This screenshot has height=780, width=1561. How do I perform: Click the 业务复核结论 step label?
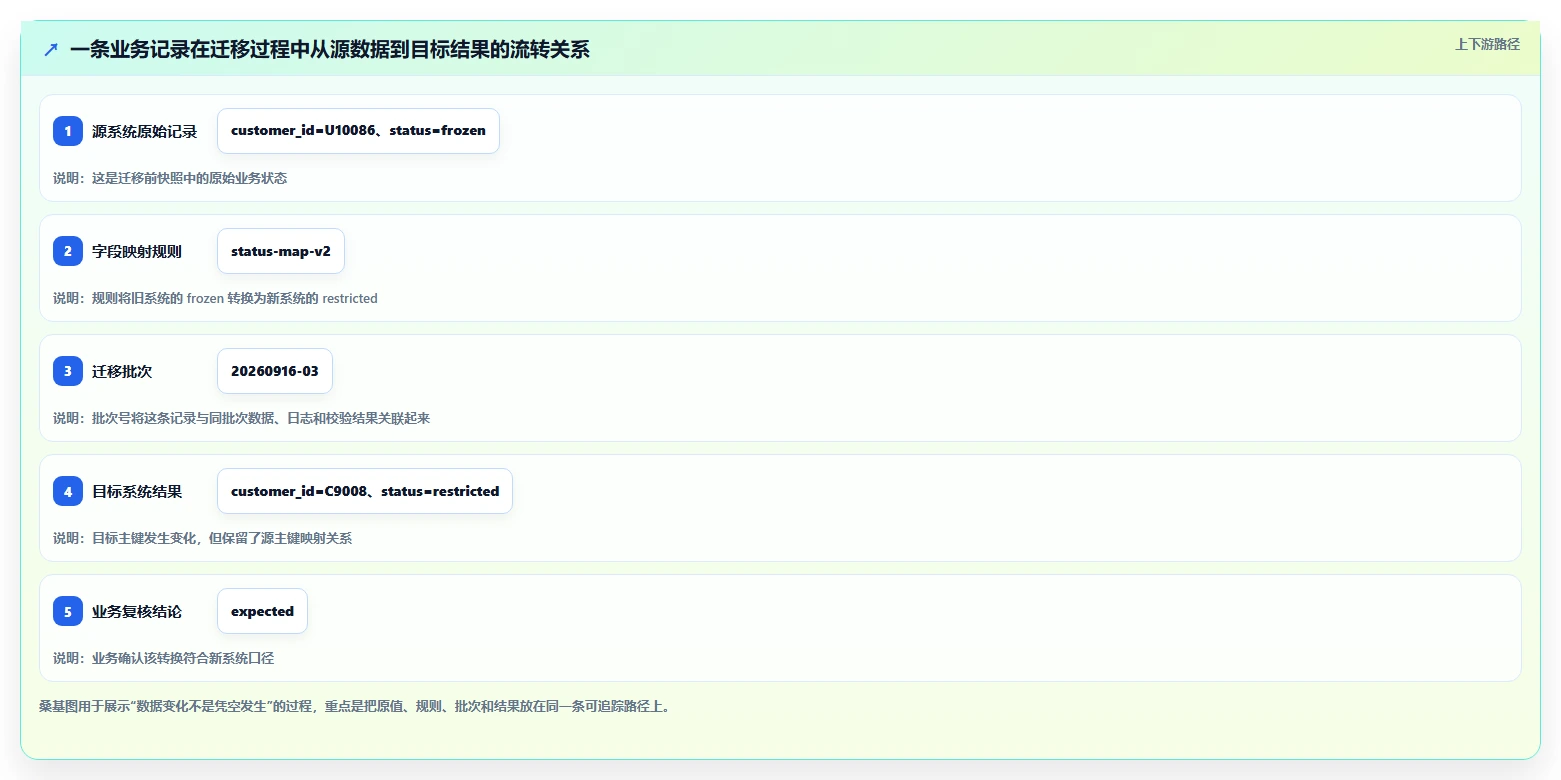tap(137, 611)
